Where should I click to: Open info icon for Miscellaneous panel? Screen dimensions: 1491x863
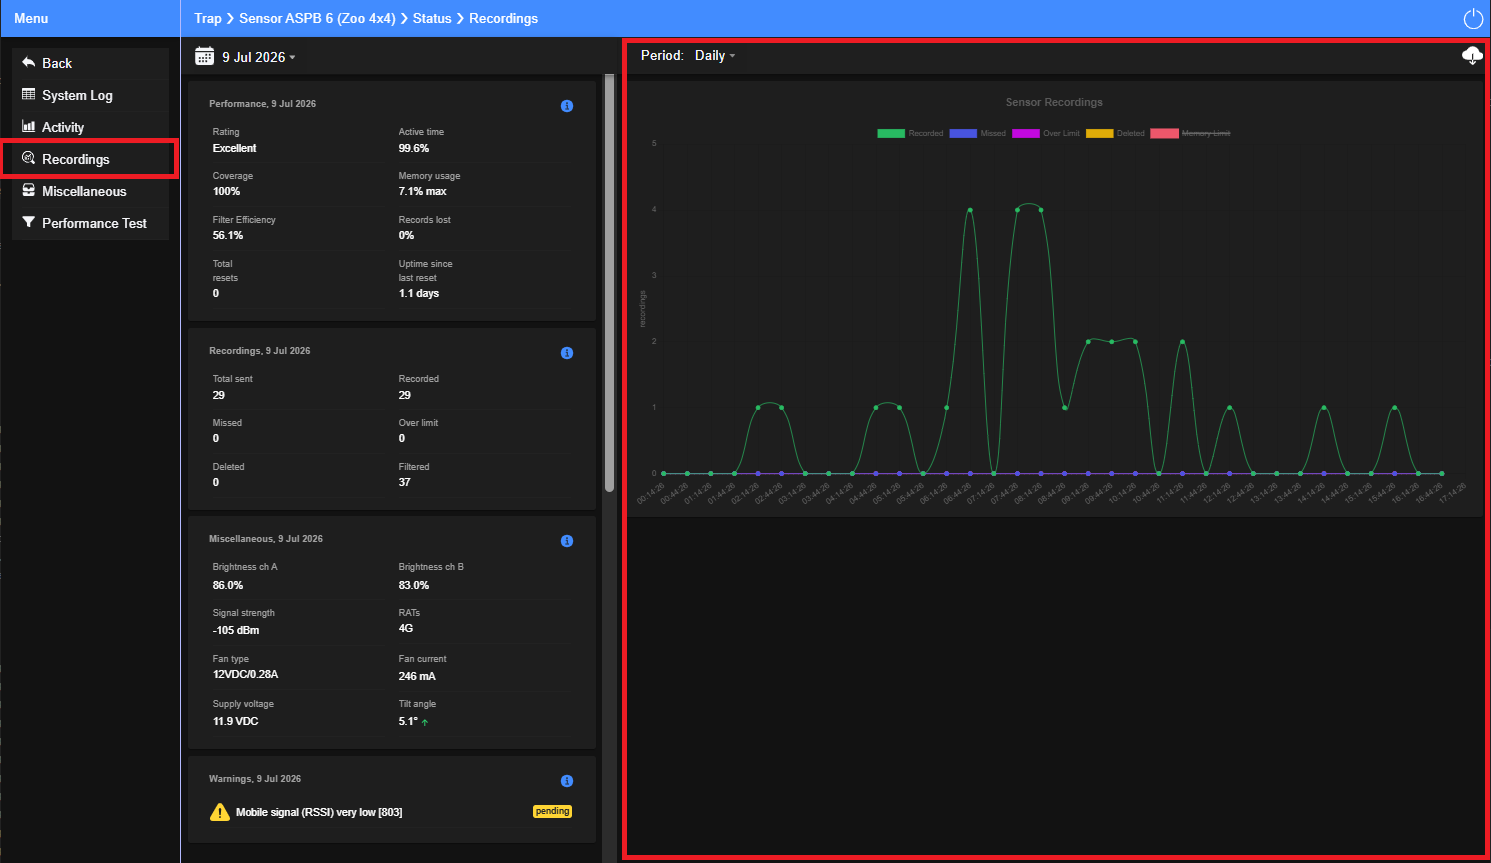(x=567, y=541)
